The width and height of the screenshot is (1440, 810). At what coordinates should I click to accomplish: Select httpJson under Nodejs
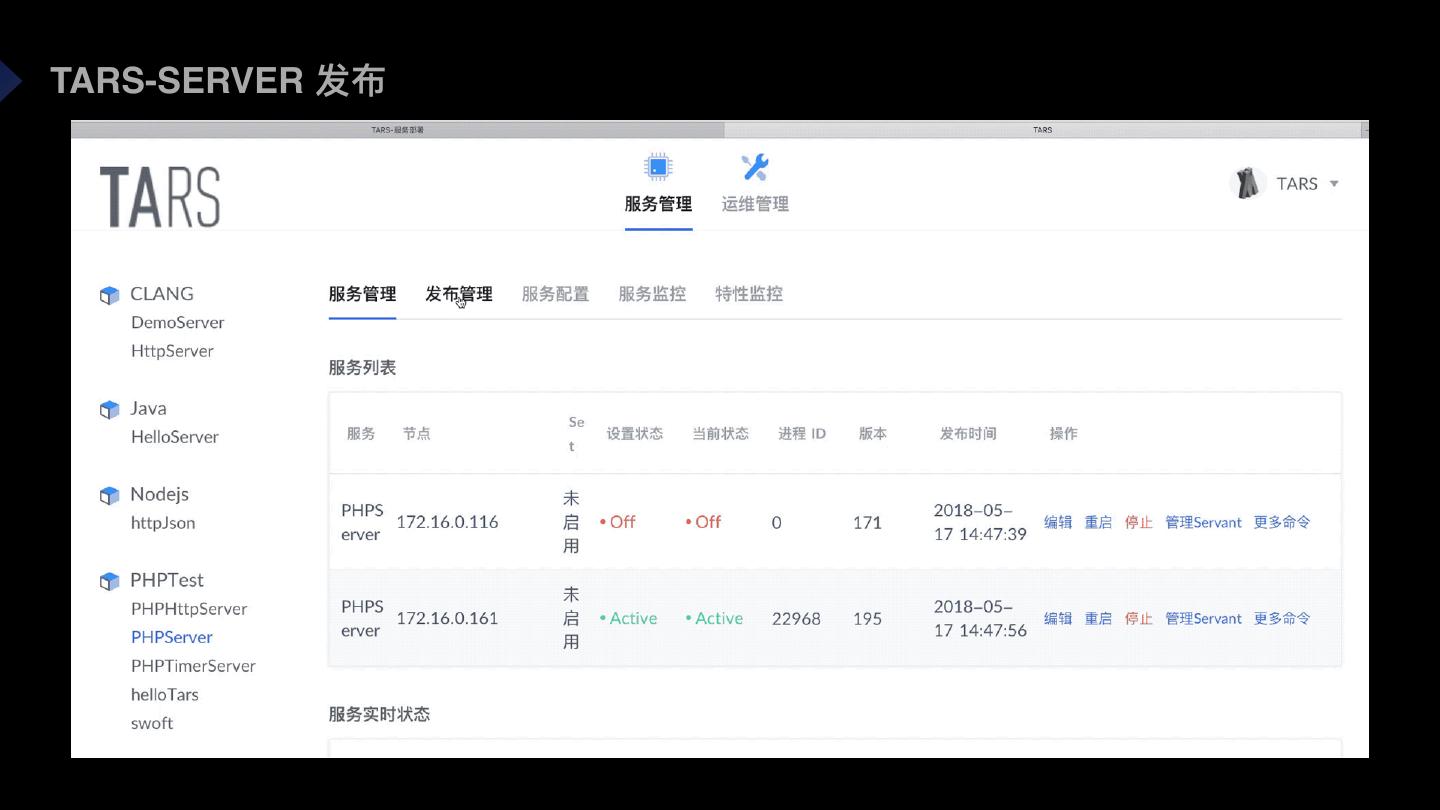[163, 523]
